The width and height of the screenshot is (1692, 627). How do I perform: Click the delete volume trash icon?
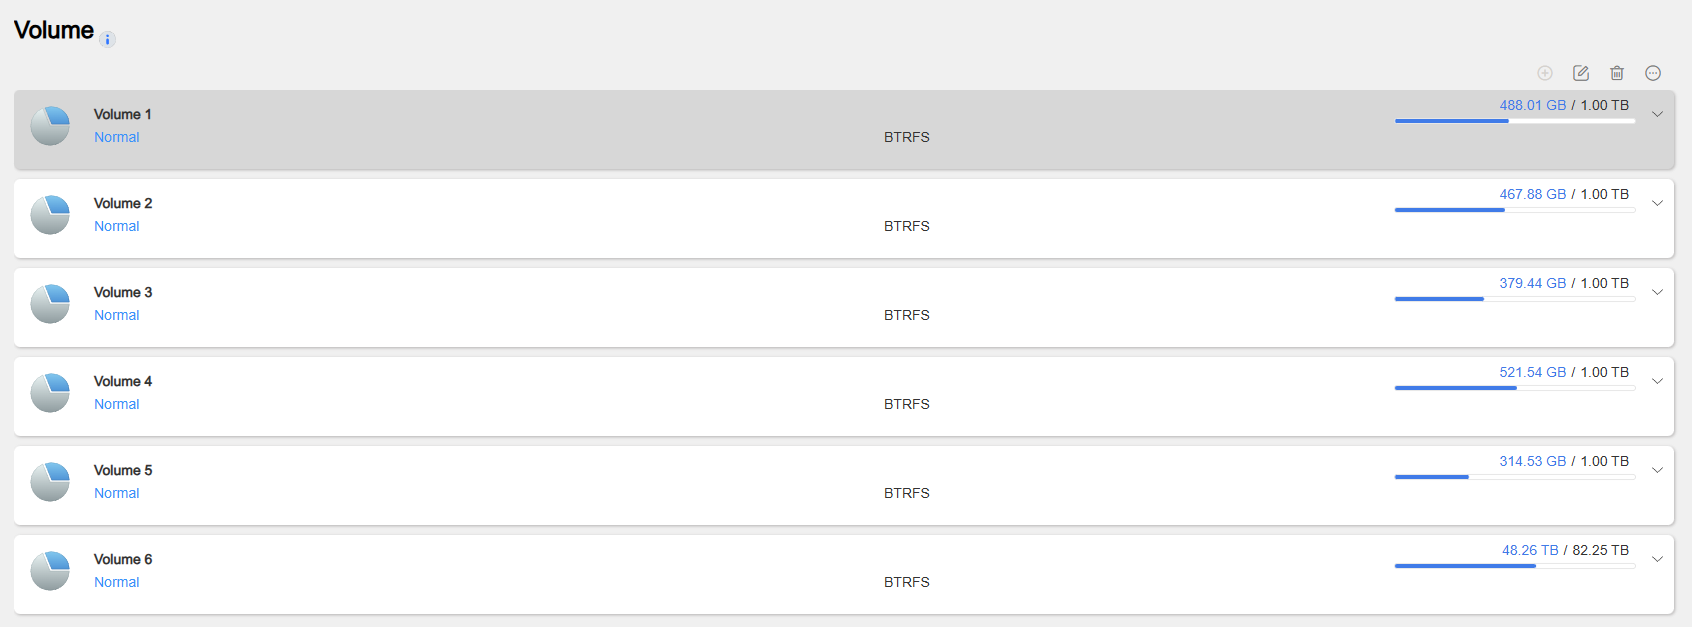tap(1617, 73)
